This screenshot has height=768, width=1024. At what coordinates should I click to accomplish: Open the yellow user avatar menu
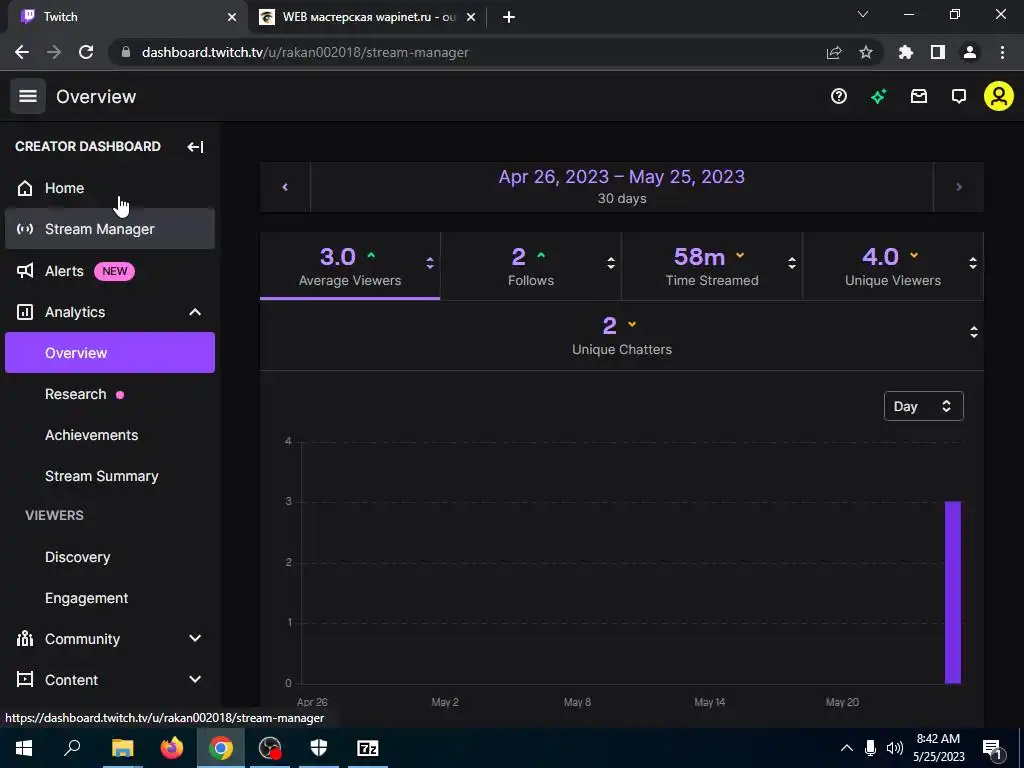tap(999, 97)
